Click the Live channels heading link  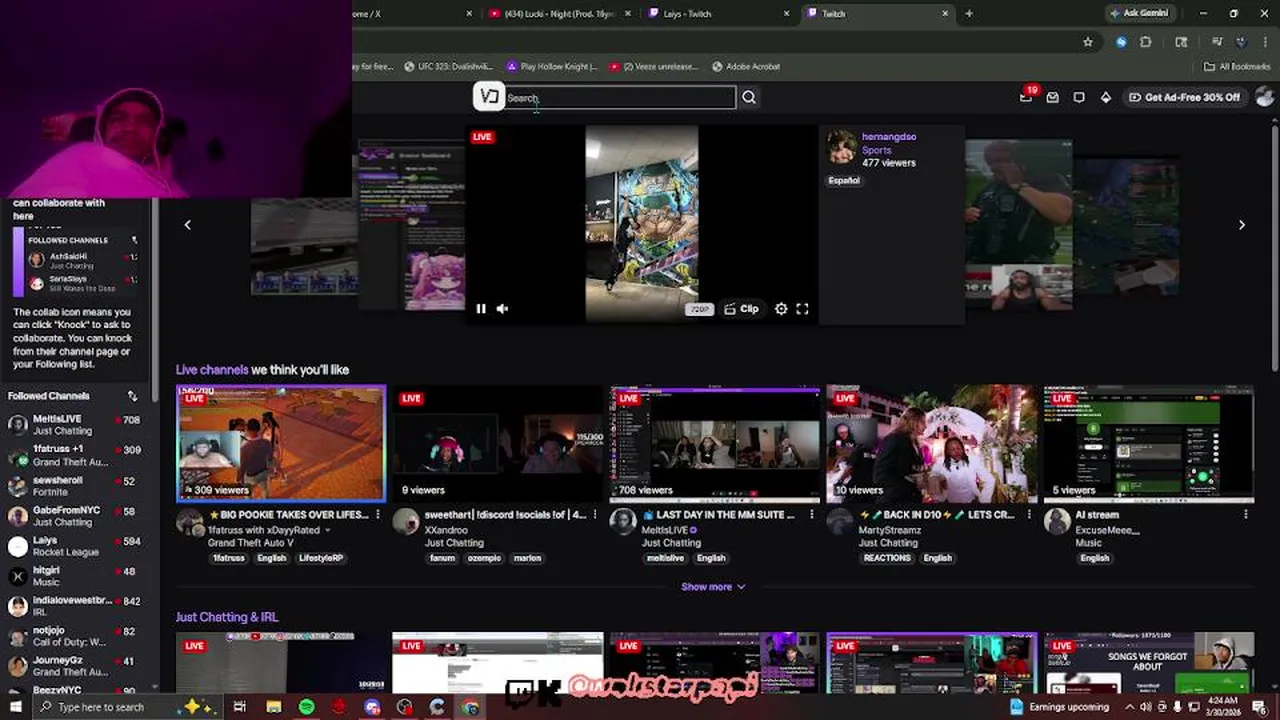pyautogui.click(x=212, y=370)
